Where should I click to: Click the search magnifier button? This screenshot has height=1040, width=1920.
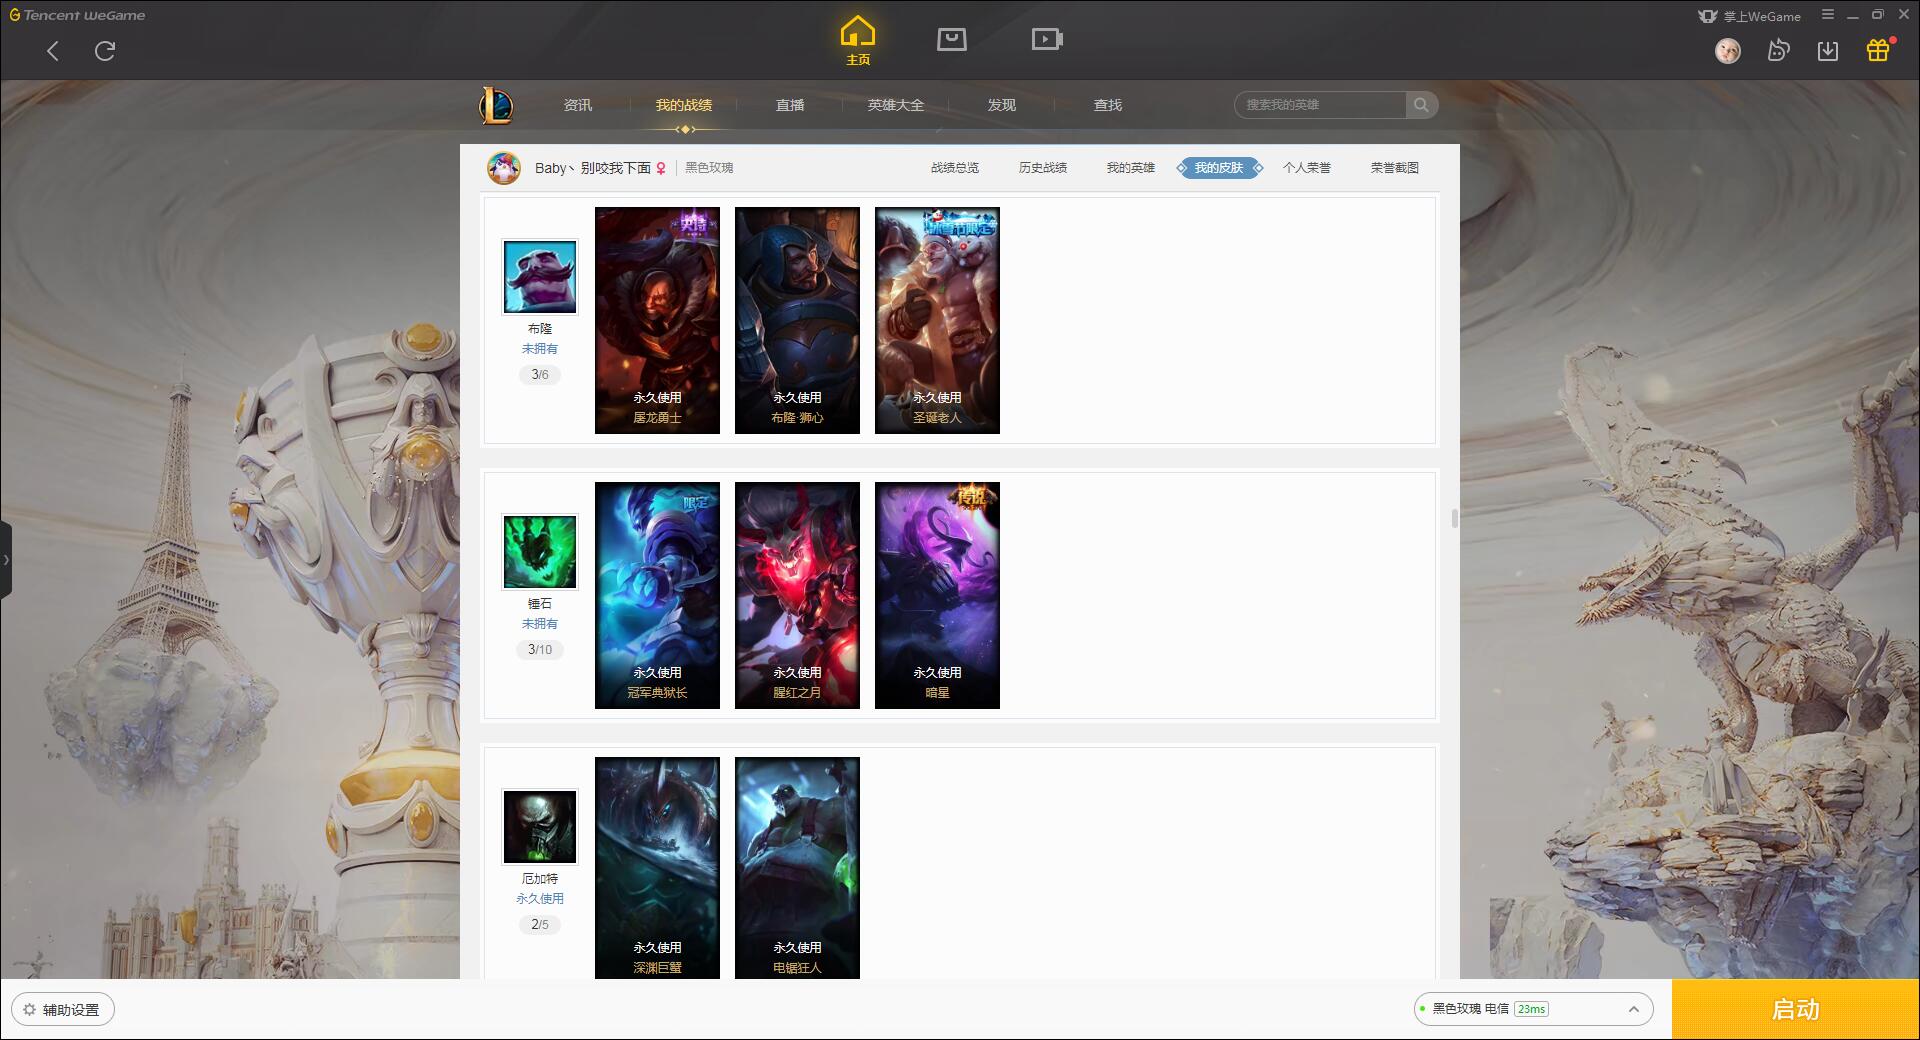tap(1421, 105)
